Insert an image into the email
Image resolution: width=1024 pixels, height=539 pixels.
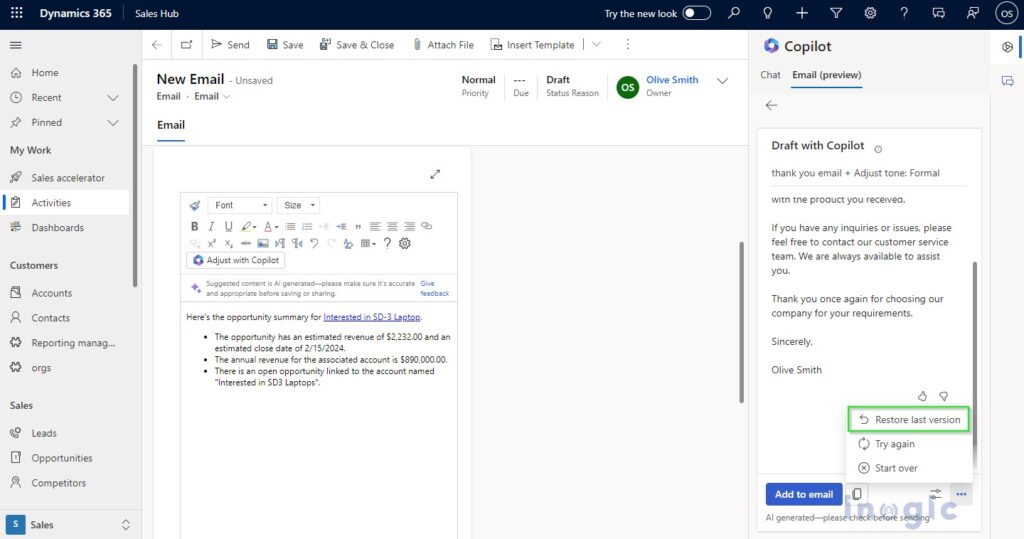click(263, 244)
